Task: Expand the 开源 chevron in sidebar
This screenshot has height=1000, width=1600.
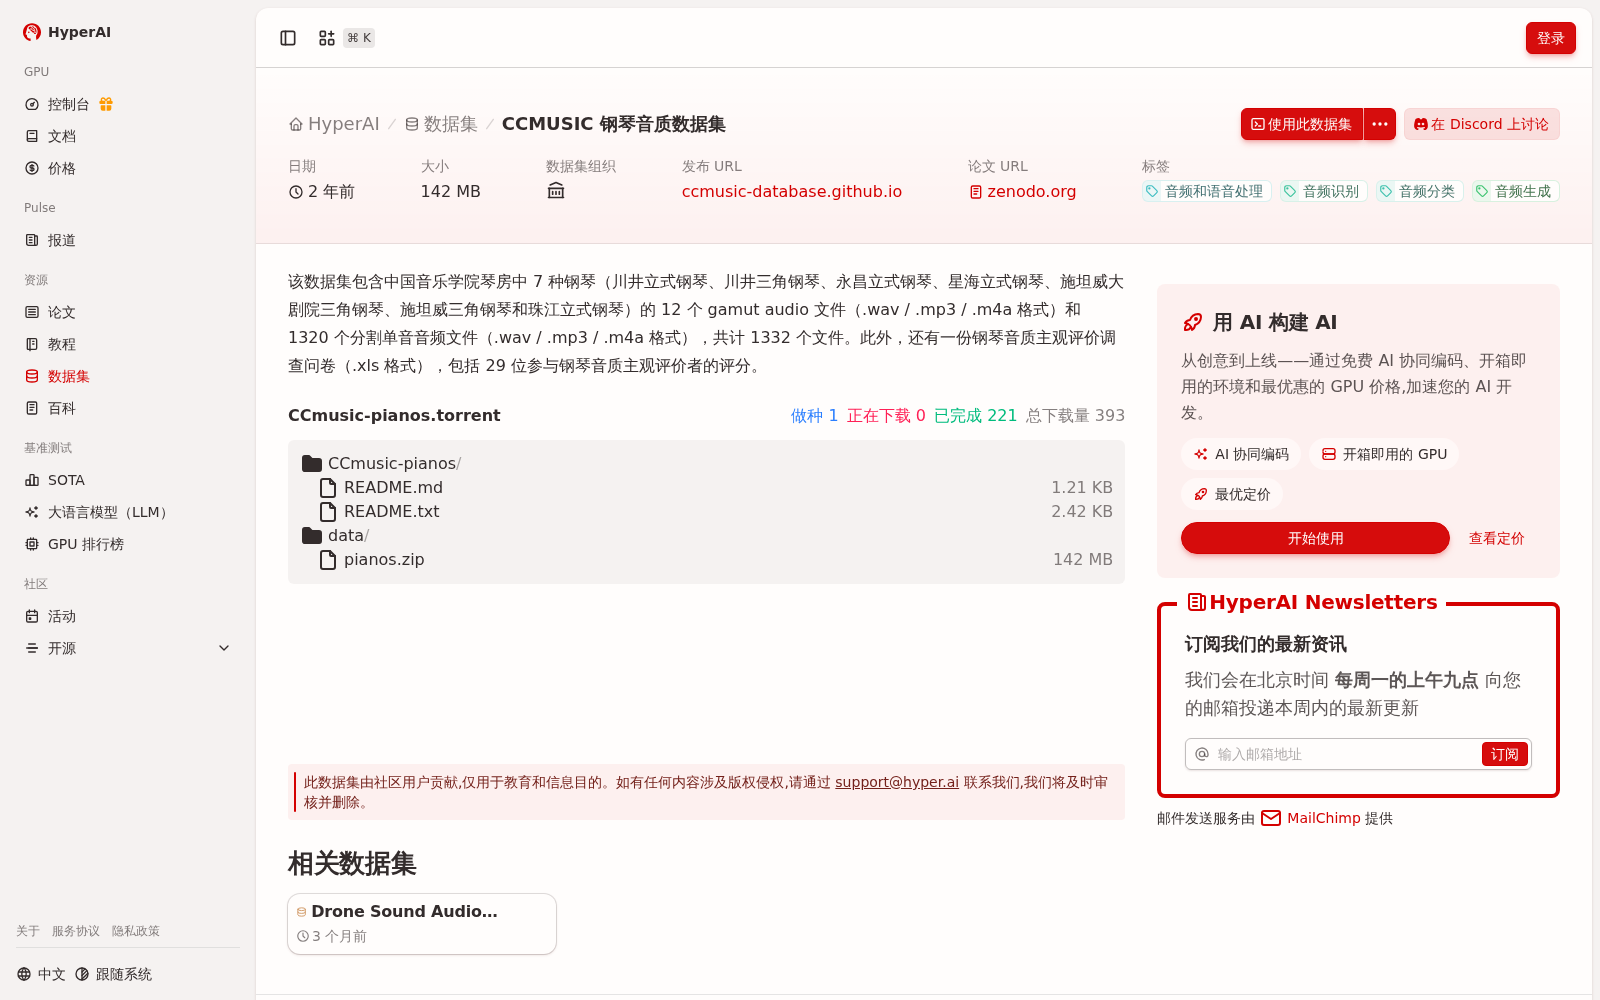Action: (224, 648)
